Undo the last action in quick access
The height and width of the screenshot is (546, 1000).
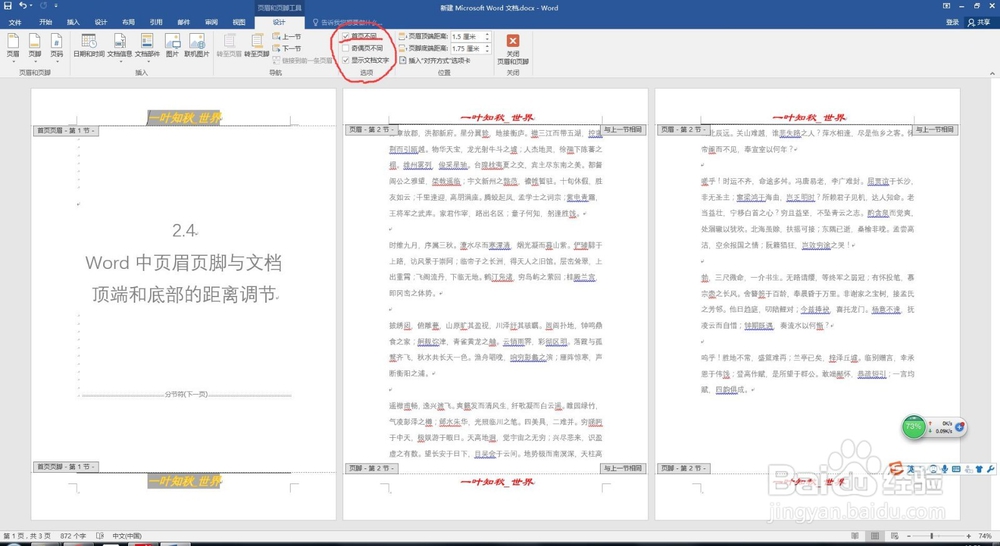point(22,6)
